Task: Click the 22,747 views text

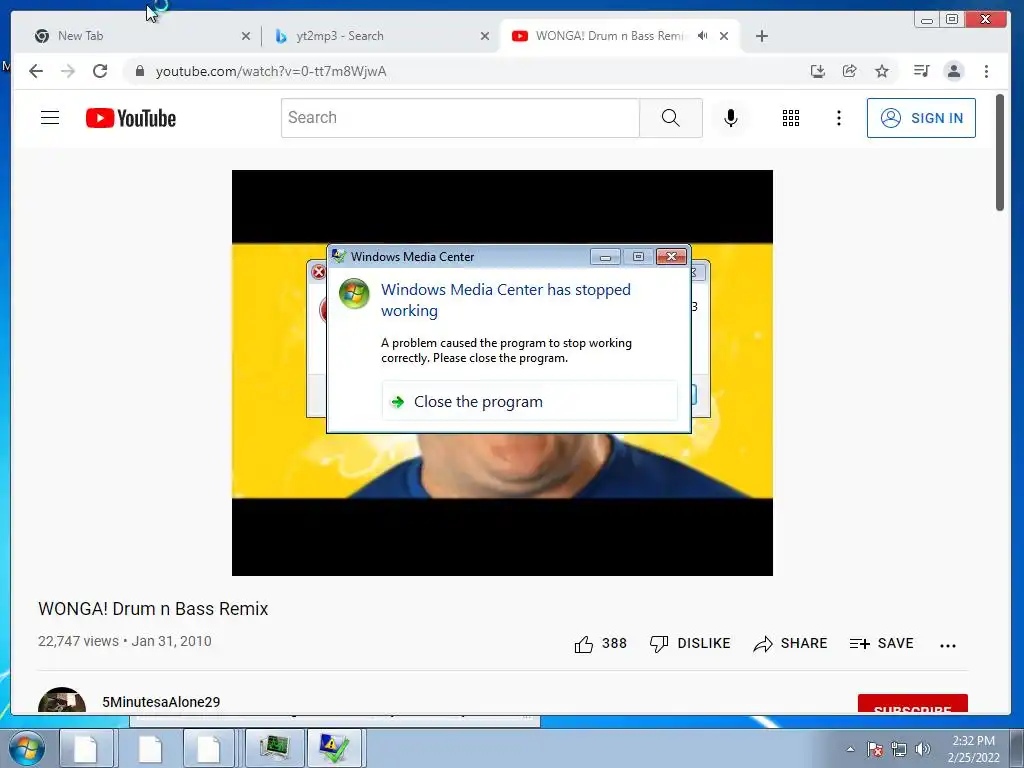Action: point(78,641)
